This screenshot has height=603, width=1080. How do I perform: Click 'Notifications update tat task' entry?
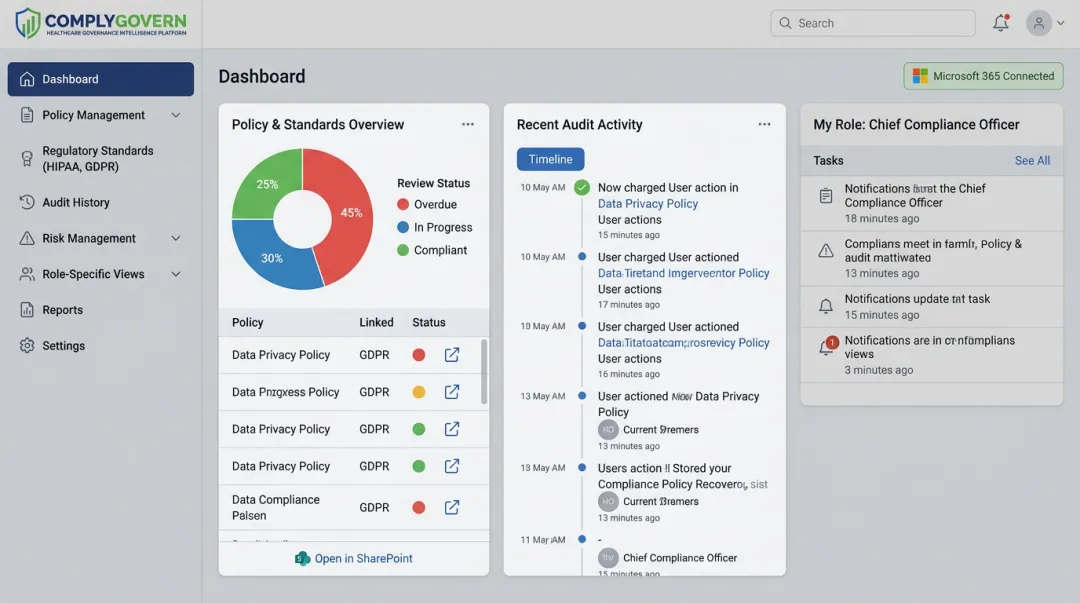click(x=931, y=307)
